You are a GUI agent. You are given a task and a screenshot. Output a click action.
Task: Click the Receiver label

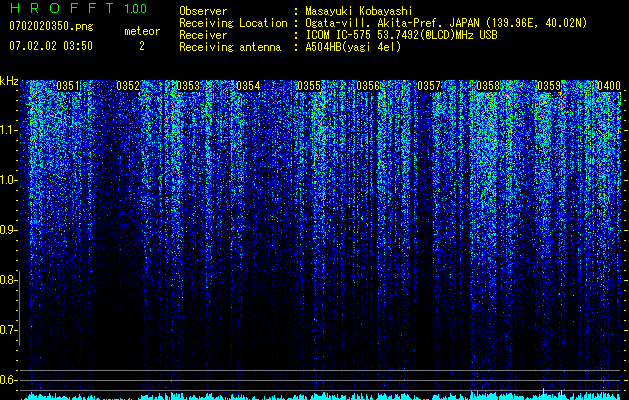tap(203, 35)
